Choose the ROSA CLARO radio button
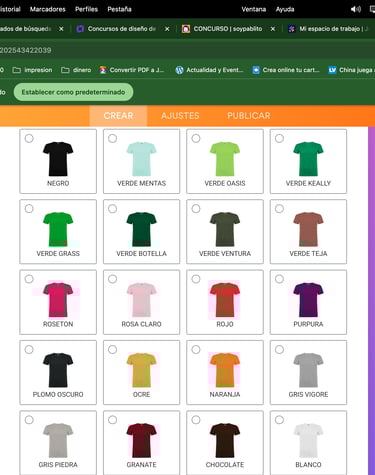 click(112, 279)
